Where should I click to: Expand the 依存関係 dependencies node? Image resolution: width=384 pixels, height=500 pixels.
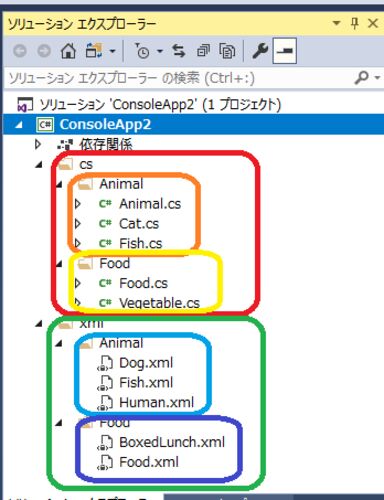pos(38,144)
